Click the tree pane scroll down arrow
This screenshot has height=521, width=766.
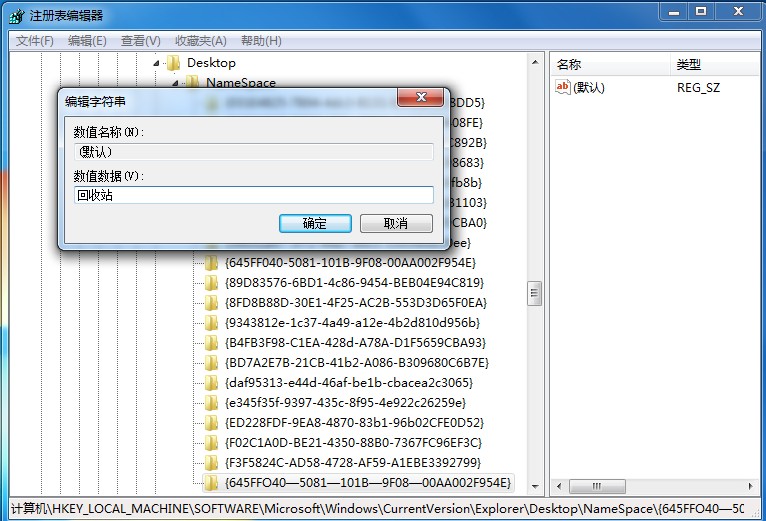(535, 486)
